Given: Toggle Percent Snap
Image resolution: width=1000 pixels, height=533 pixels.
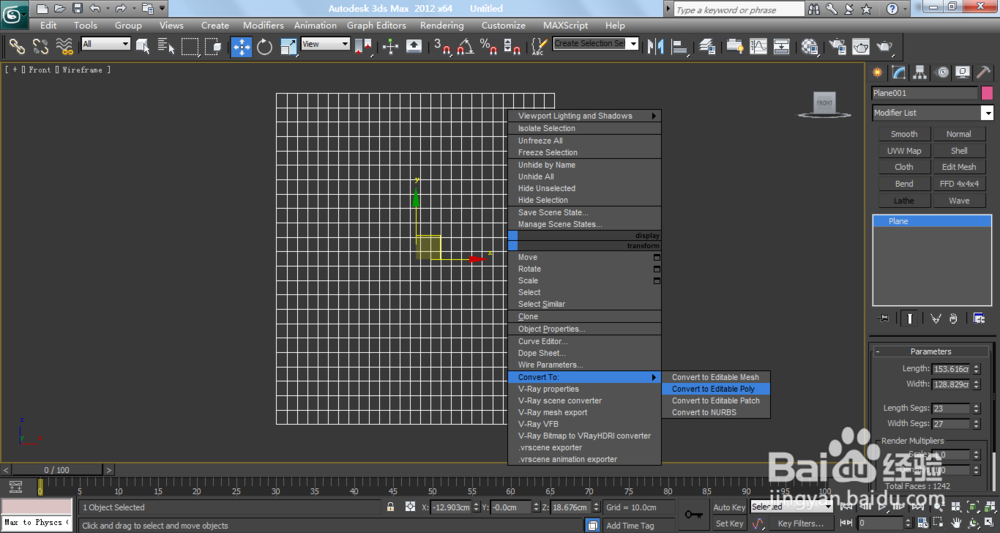Looking at the screenshot, I should pos(489,47).
